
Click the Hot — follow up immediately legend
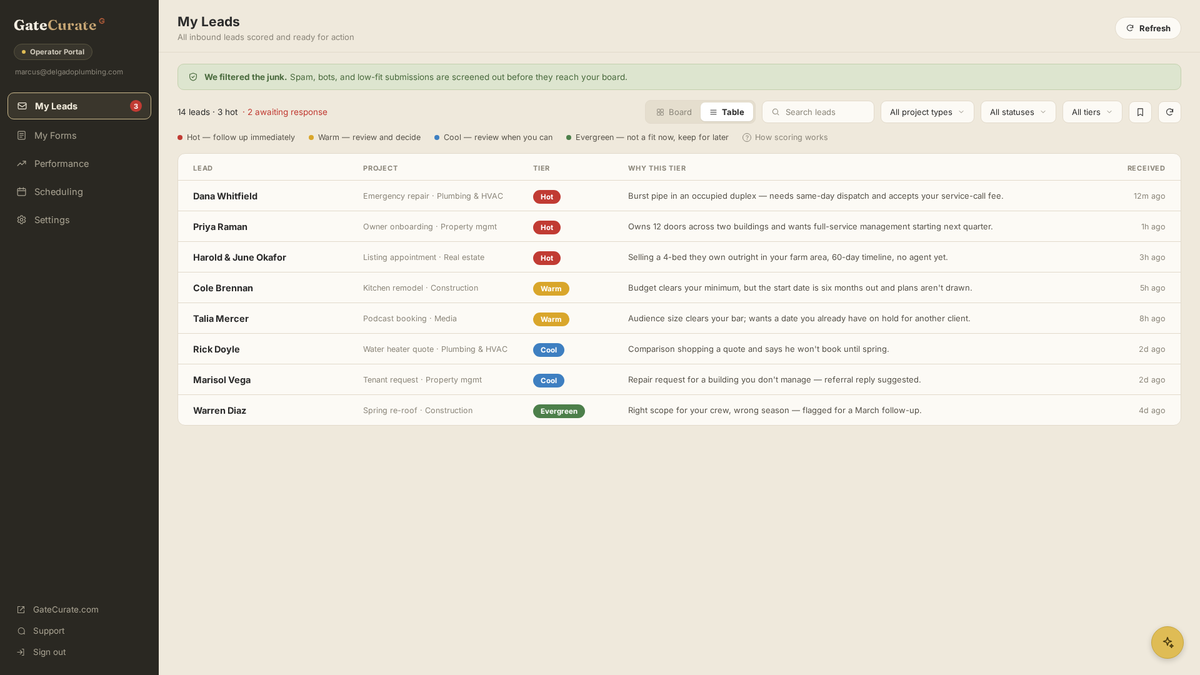tap(236, 138)
